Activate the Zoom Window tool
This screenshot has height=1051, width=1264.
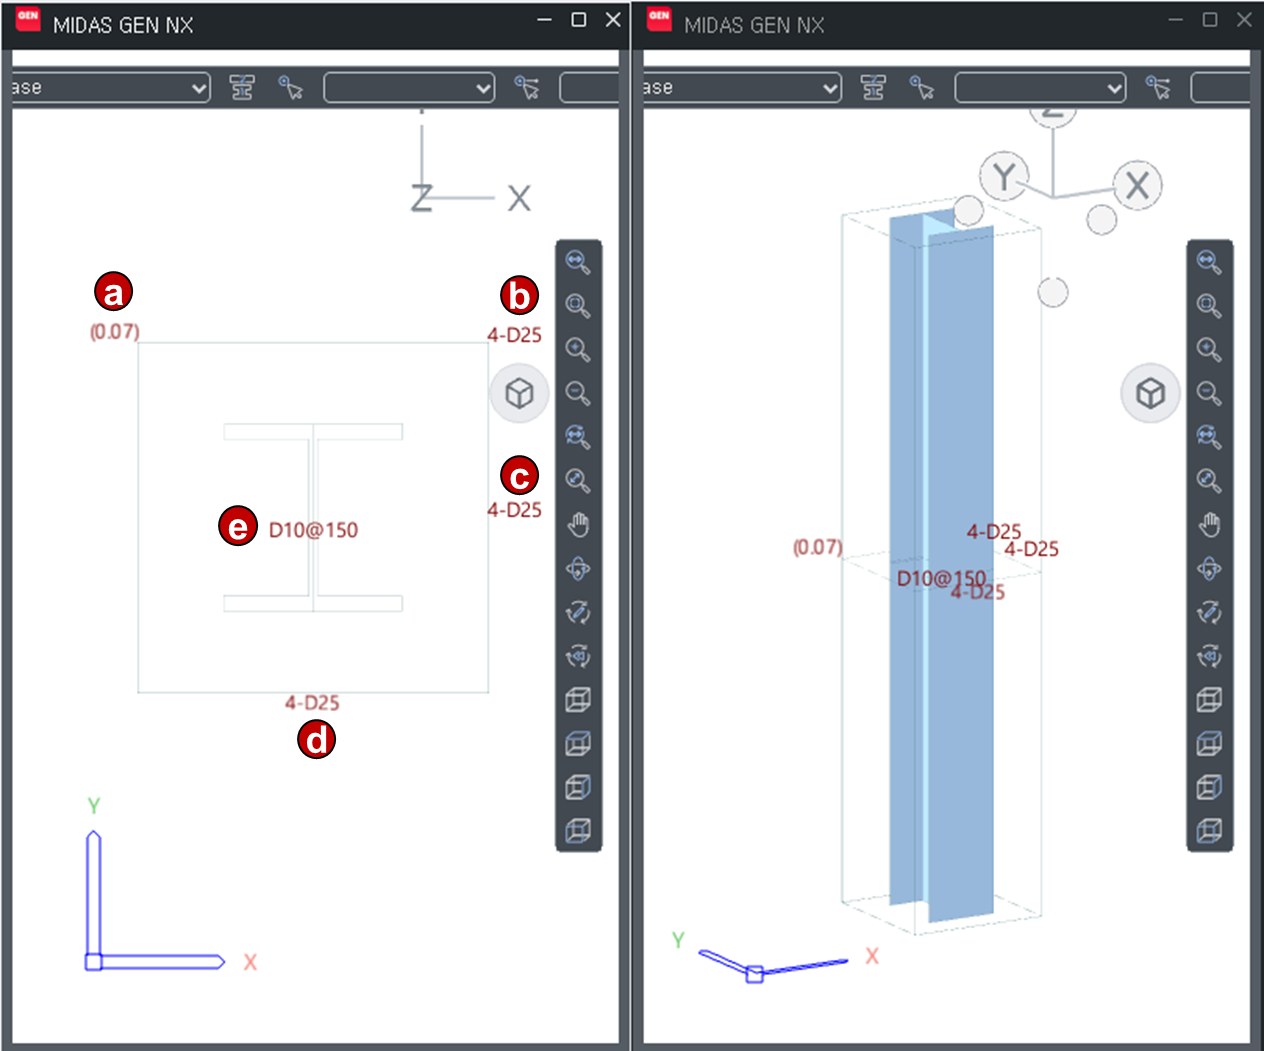[x=577, y=305]
